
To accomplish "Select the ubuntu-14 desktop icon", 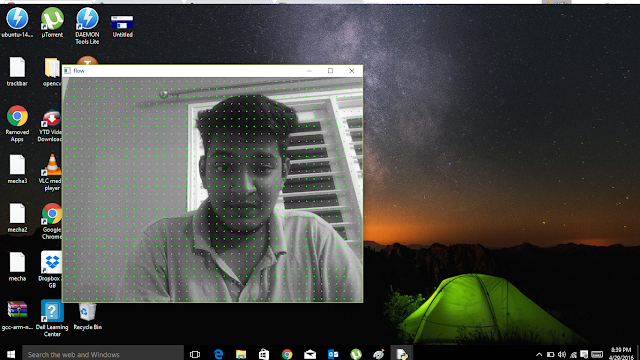I will tap(17, 23).
